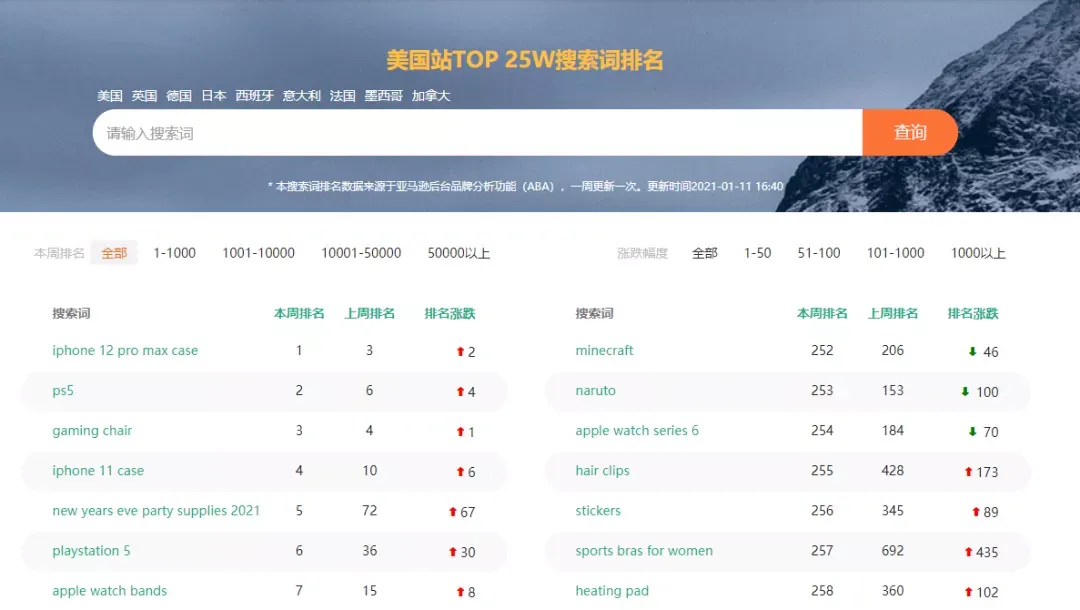Filter this week's rank by 1-1000

[174, 253]
